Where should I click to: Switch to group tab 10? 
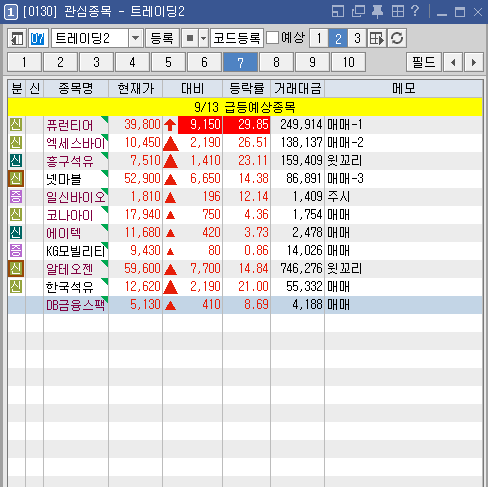(348, 62)
